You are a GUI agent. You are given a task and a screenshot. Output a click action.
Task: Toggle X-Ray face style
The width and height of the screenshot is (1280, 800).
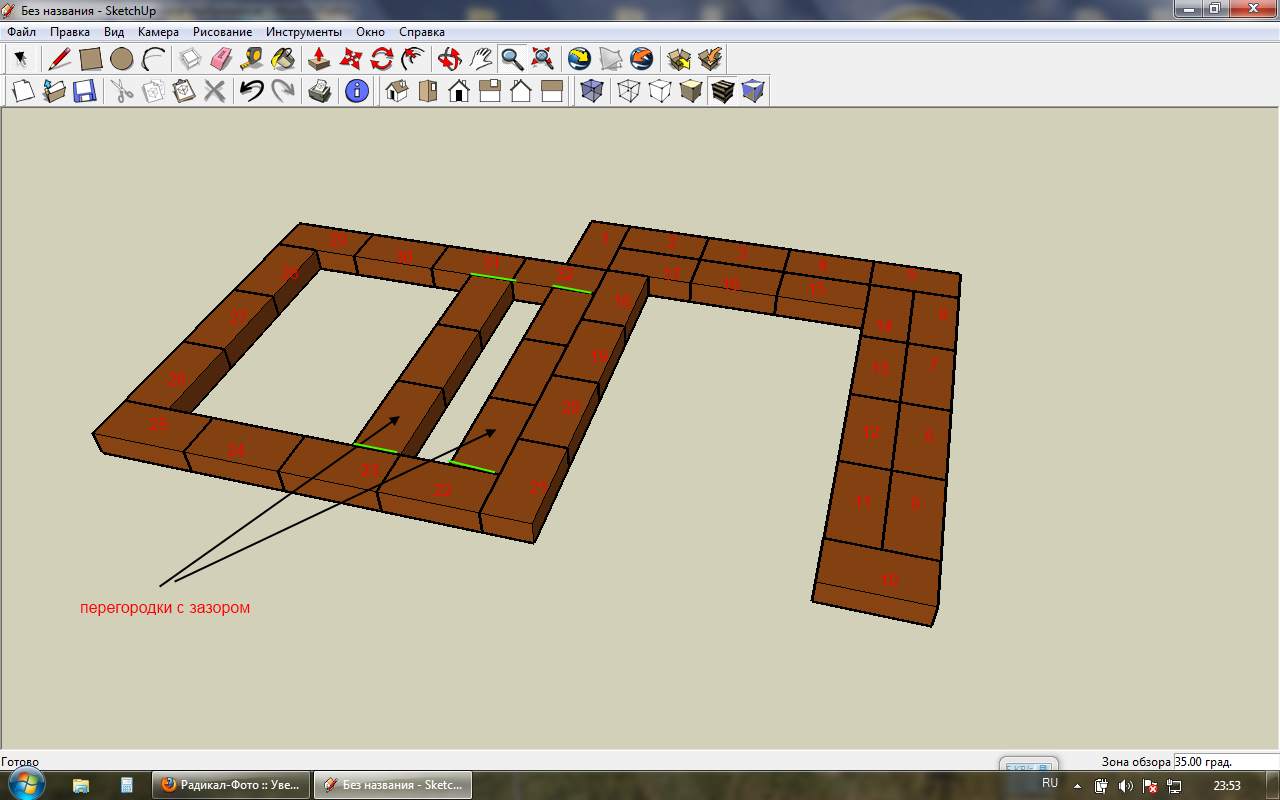[592, 92]
